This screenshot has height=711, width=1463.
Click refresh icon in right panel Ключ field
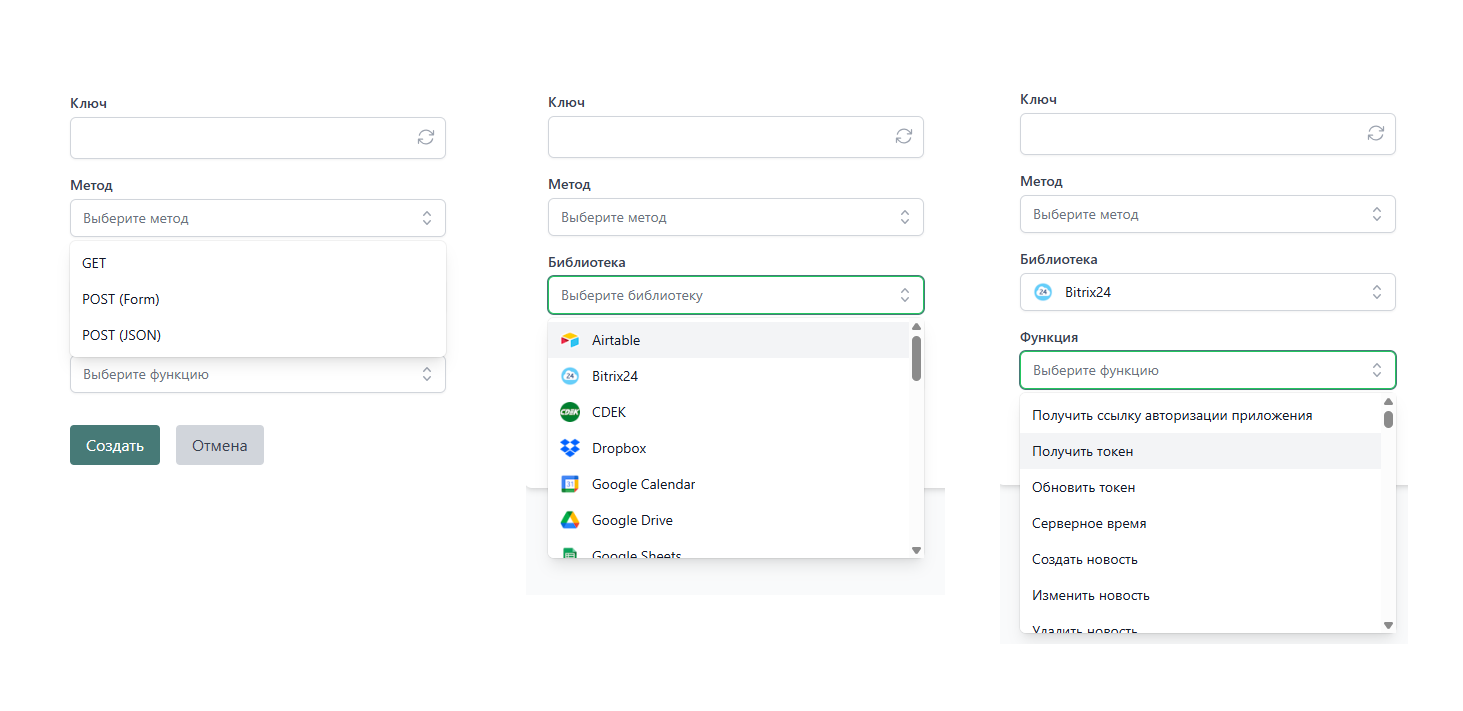coord(1376,133)
